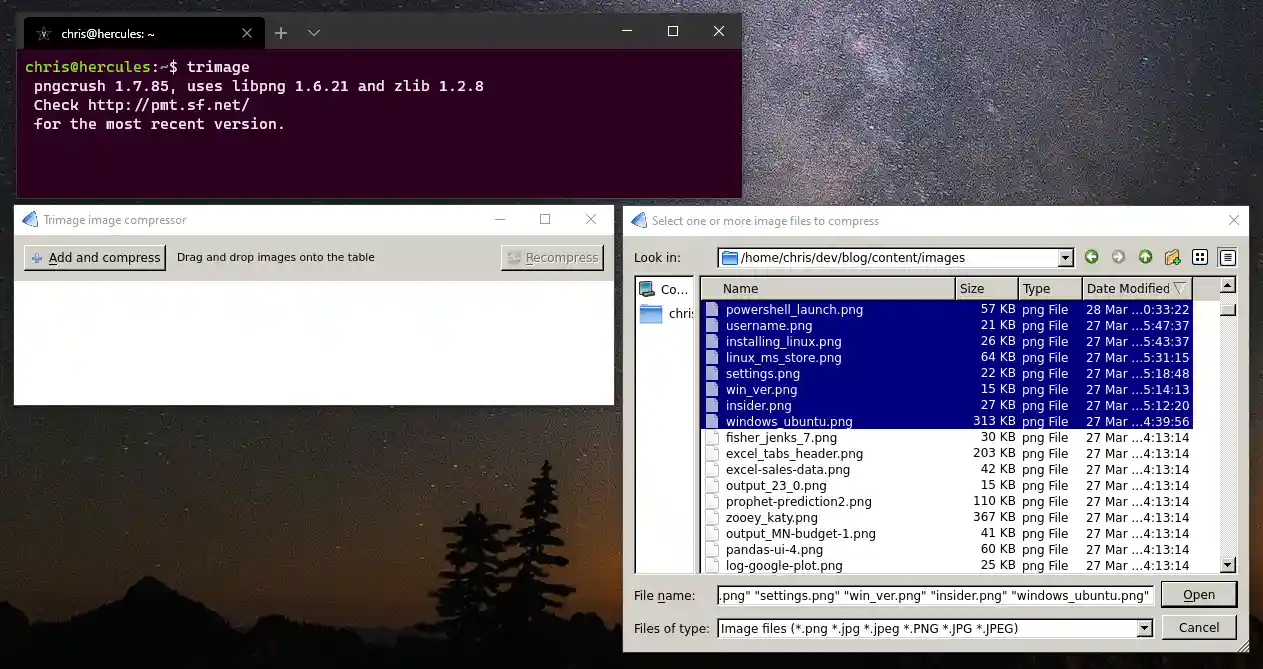The height and width of the screenshot is (669, 1263).
Task: Click the png file icon beside windows_ubuntu.png
Action: [711, 421]
